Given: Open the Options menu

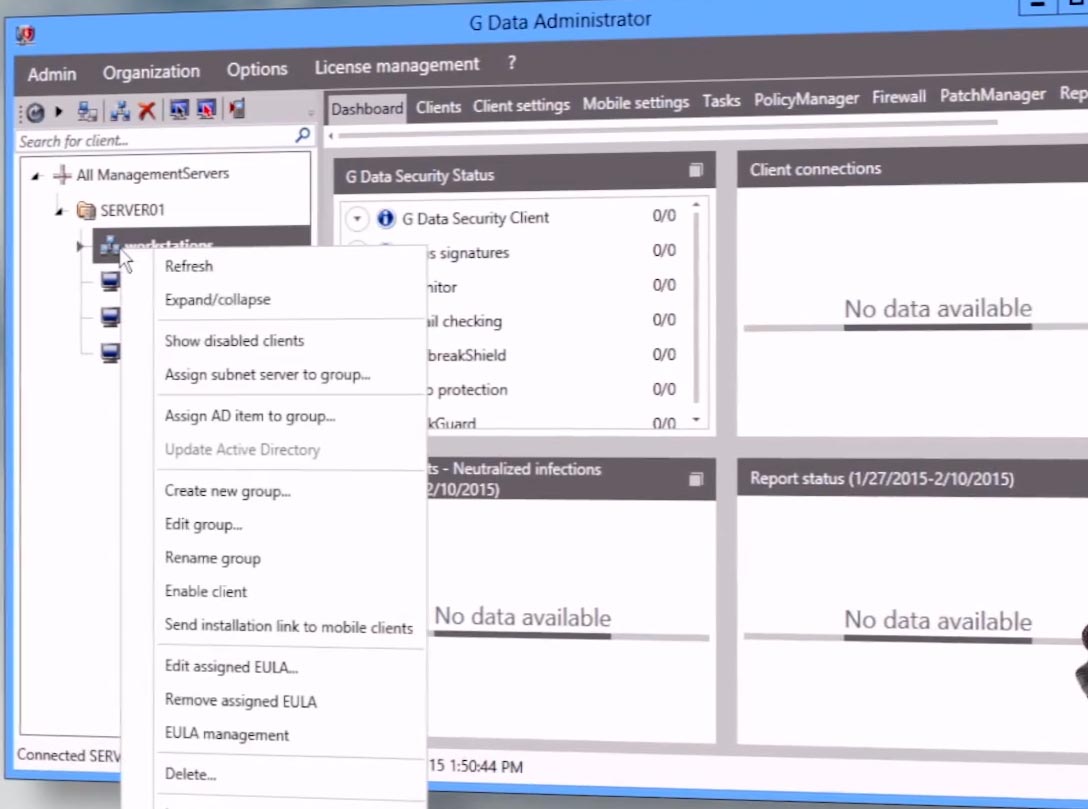Looking at the screenshot, I should [257, 69].
